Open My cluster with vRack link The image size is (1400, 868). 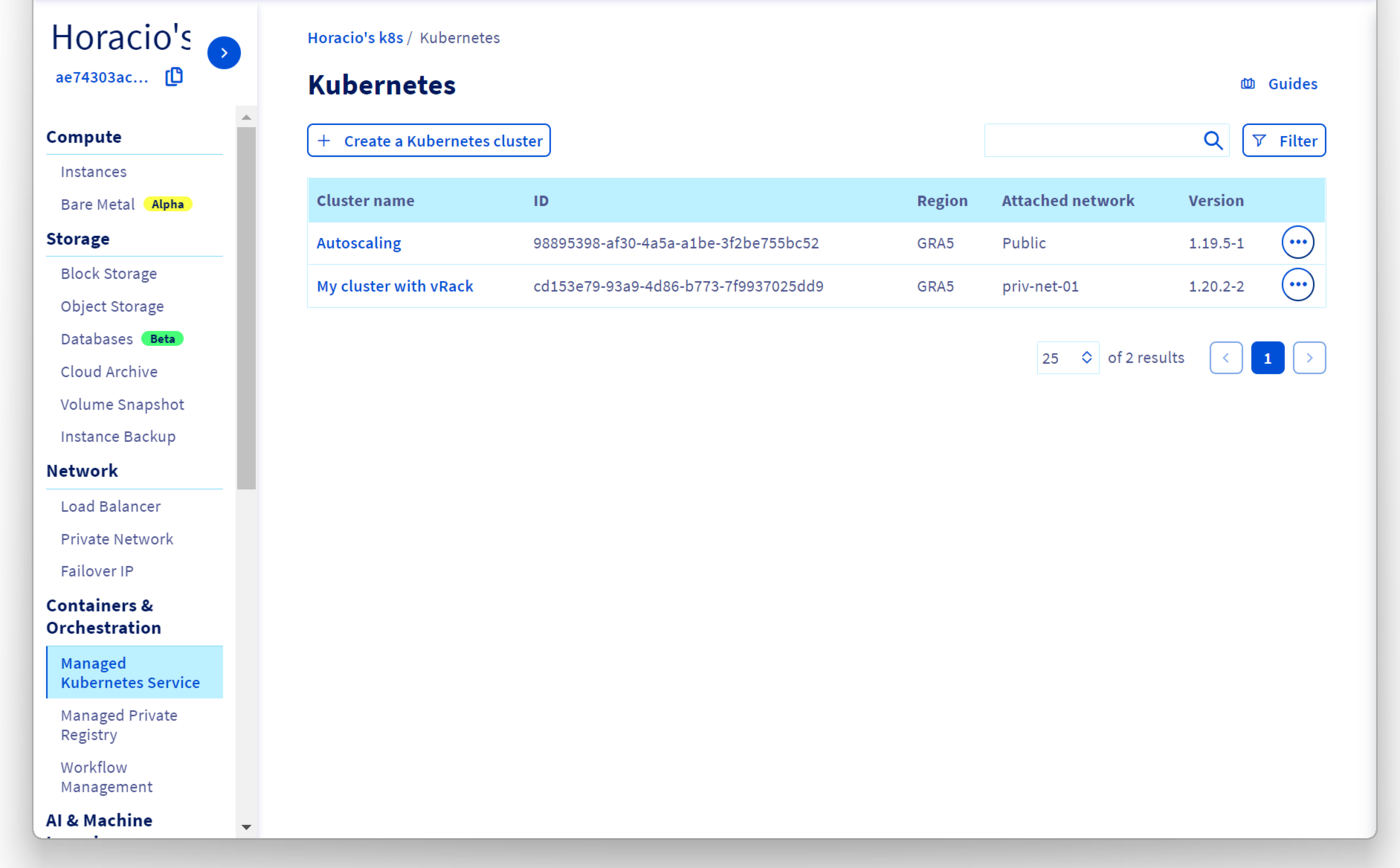(395, 286)
